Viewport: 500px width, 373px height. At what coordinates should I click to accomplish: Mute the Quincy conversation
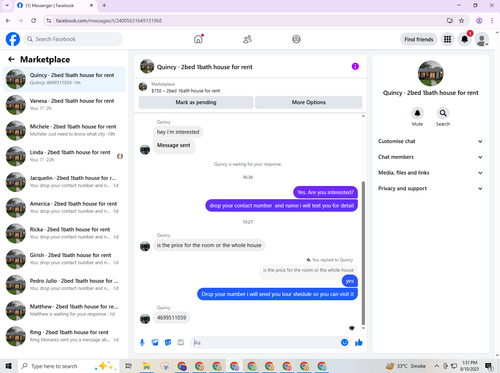click(x=417, y=113)
